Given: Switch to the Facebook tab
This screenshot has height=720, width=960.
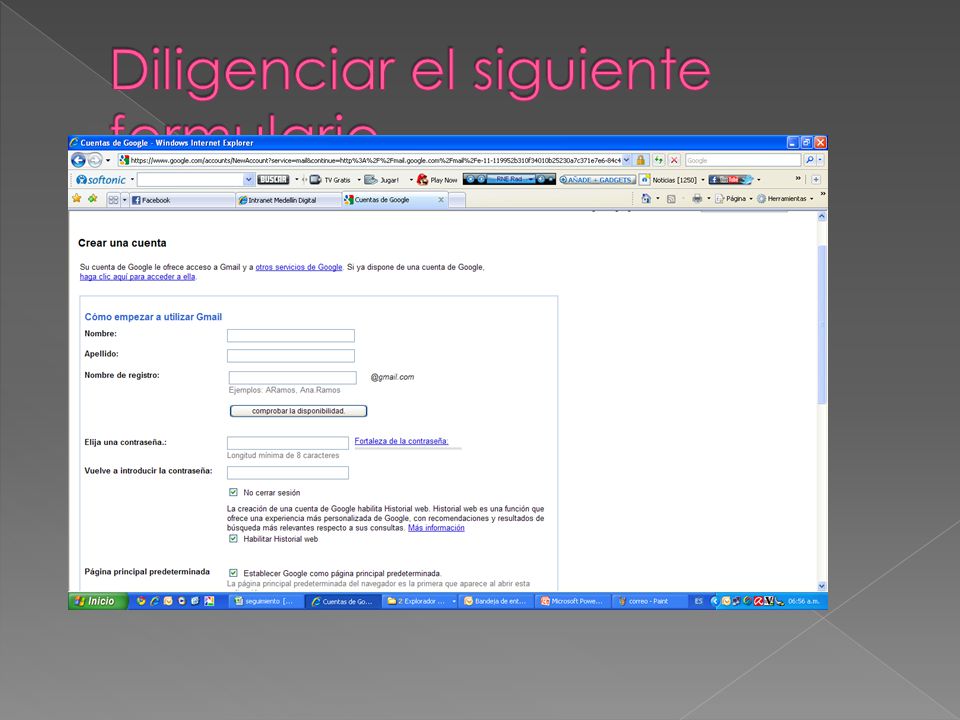Looking at the screenshot, I should point(182,200).
